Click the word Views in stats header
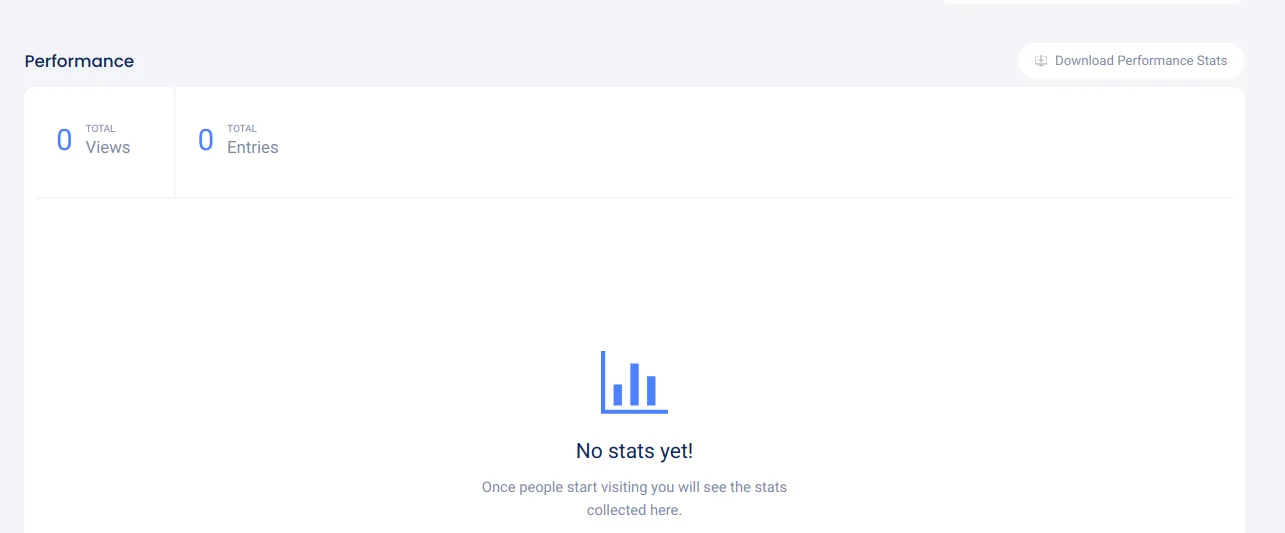 108,148
